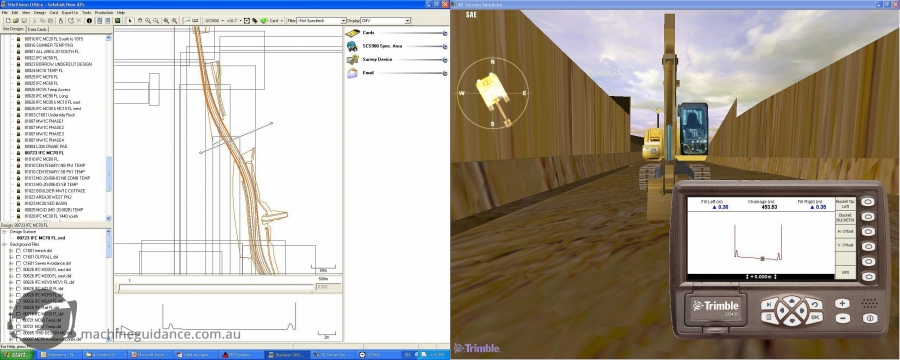Viewport: 900px width, 360px height.
Task: Click the 0.000 chainage input field
Action: [x=328, y=286]
